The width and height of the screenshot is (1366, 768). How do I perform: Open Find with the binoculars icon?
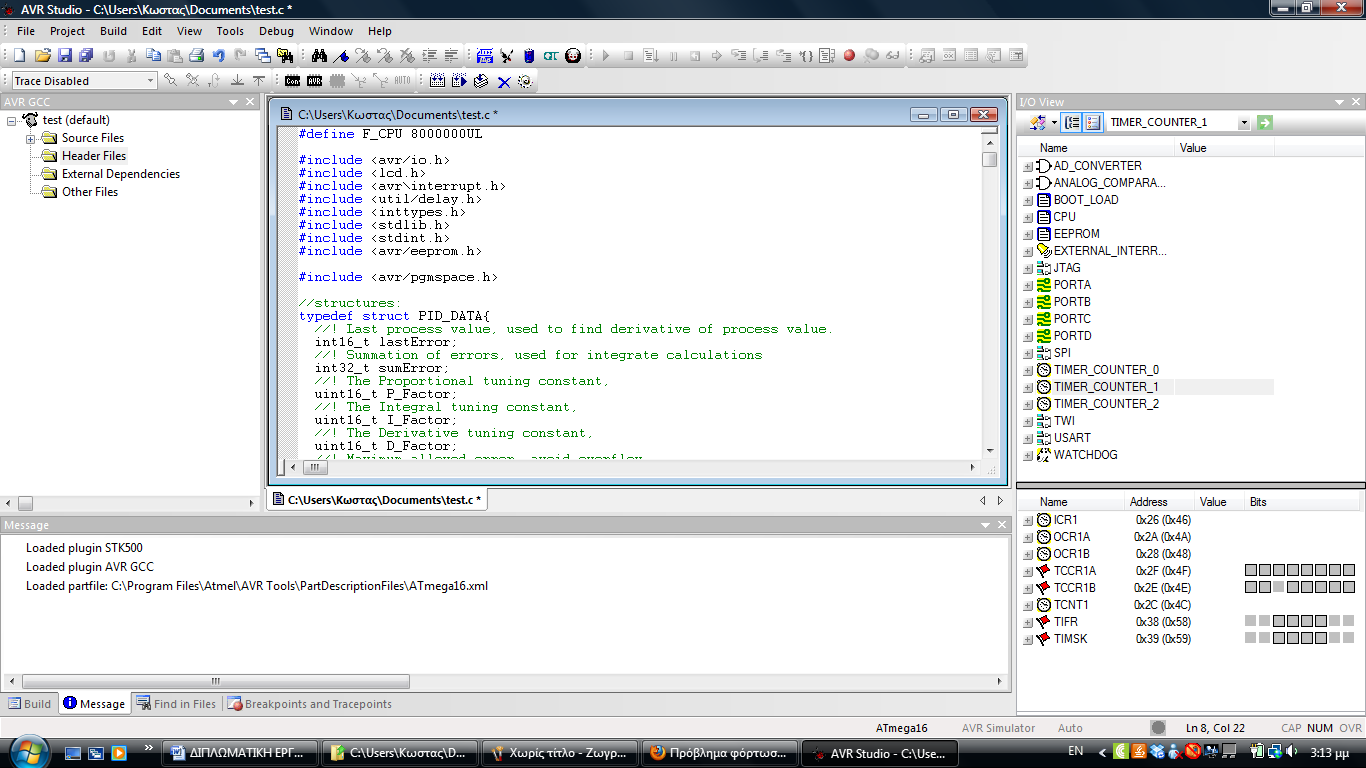pyautogui.click(x=319, y=56)
